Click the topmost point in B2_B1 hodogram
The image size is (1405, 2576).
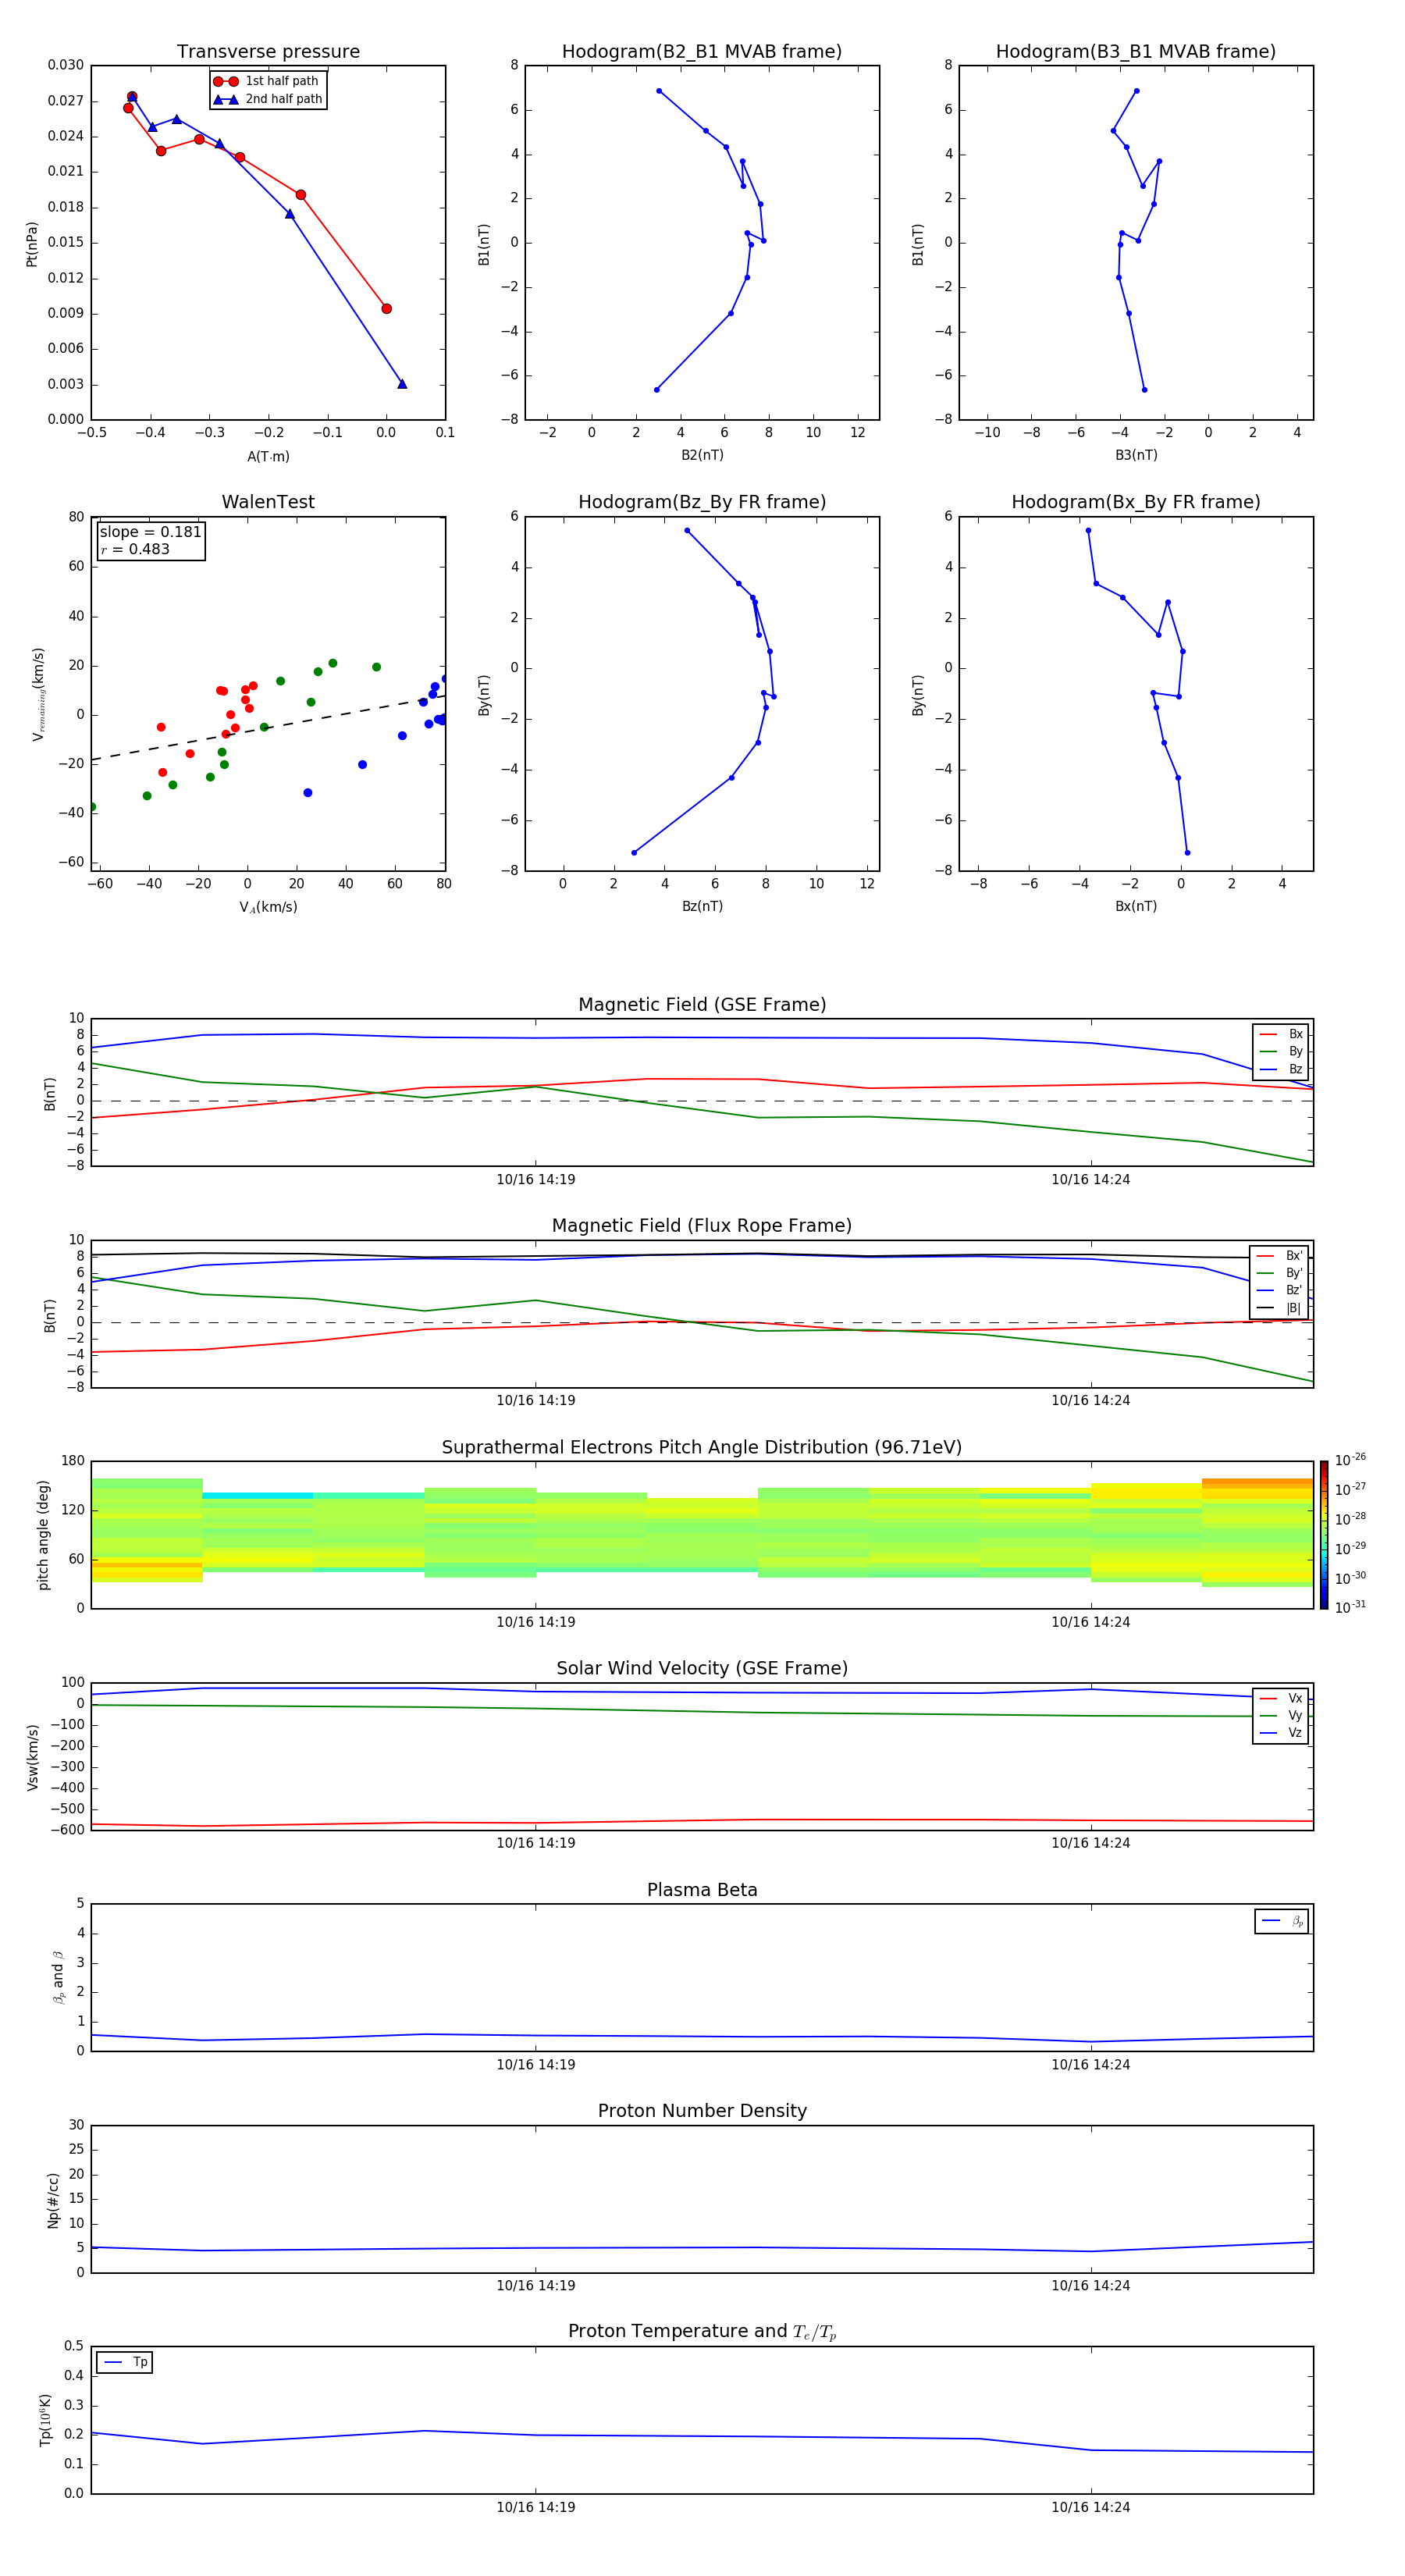[659, 91]
